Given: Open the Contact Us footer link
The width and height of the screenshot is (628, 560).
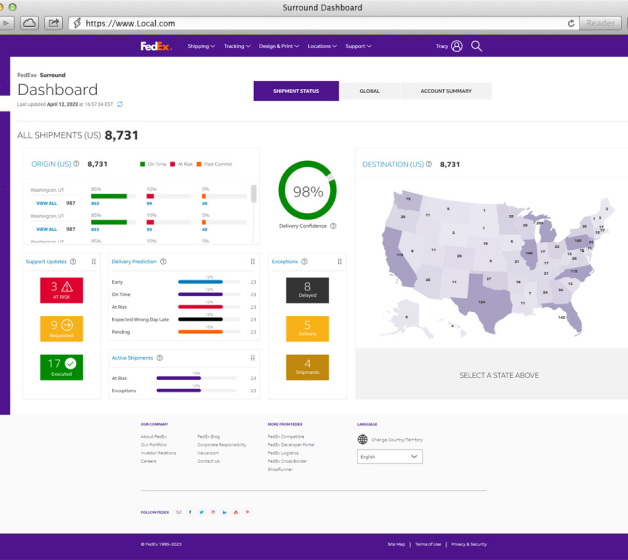Looking at the screenshot, I should [208, 461].
